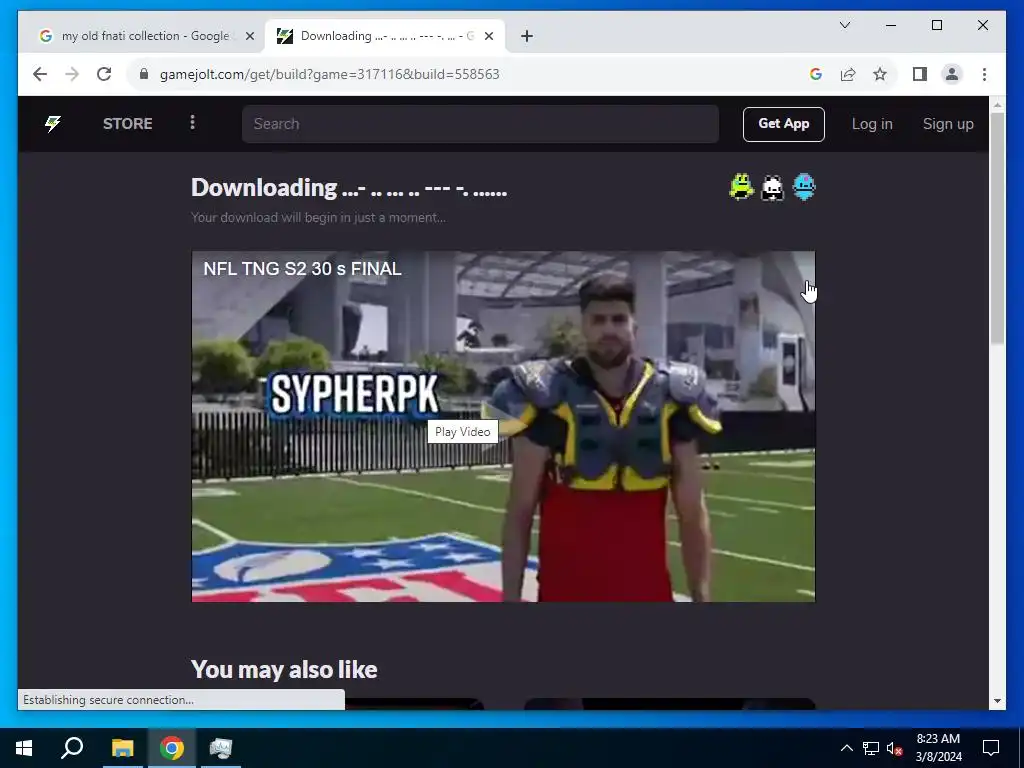Click the You may also like heading
The height and width of the screenshot is (768, 1024).
pyautogui.click(x=284, y=669)
